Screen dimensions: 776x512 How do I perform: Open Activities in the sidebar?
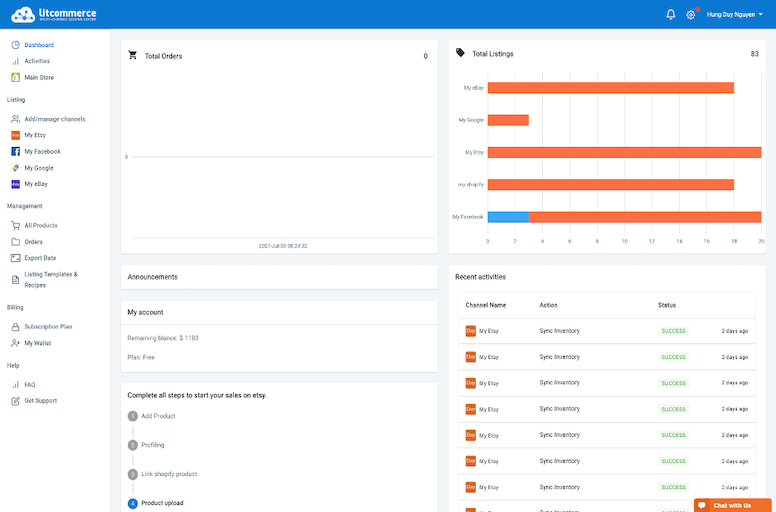(x=37, y=61)
